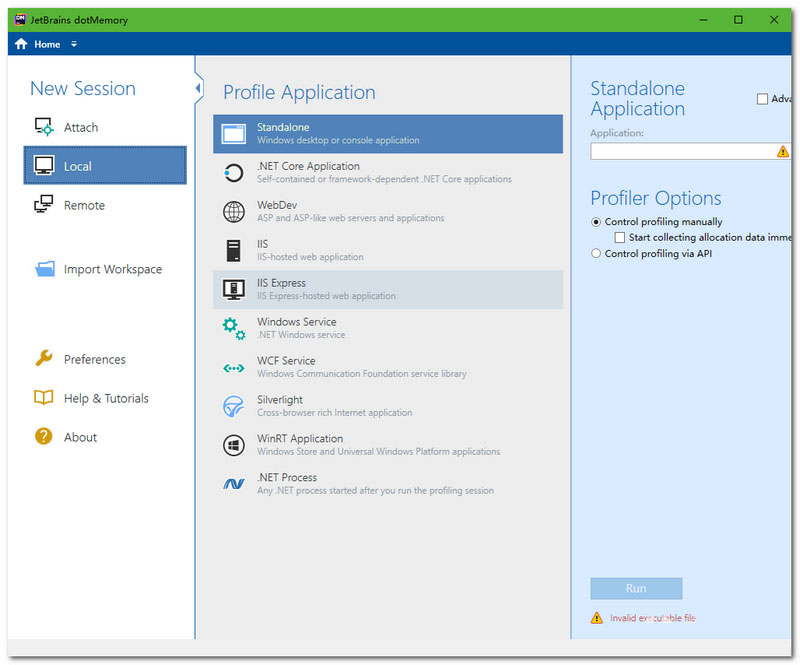Image resolution: width=800 pixels, height=665 pixels.
Task: Open Help & Tutorials
Action: [105, 398]
